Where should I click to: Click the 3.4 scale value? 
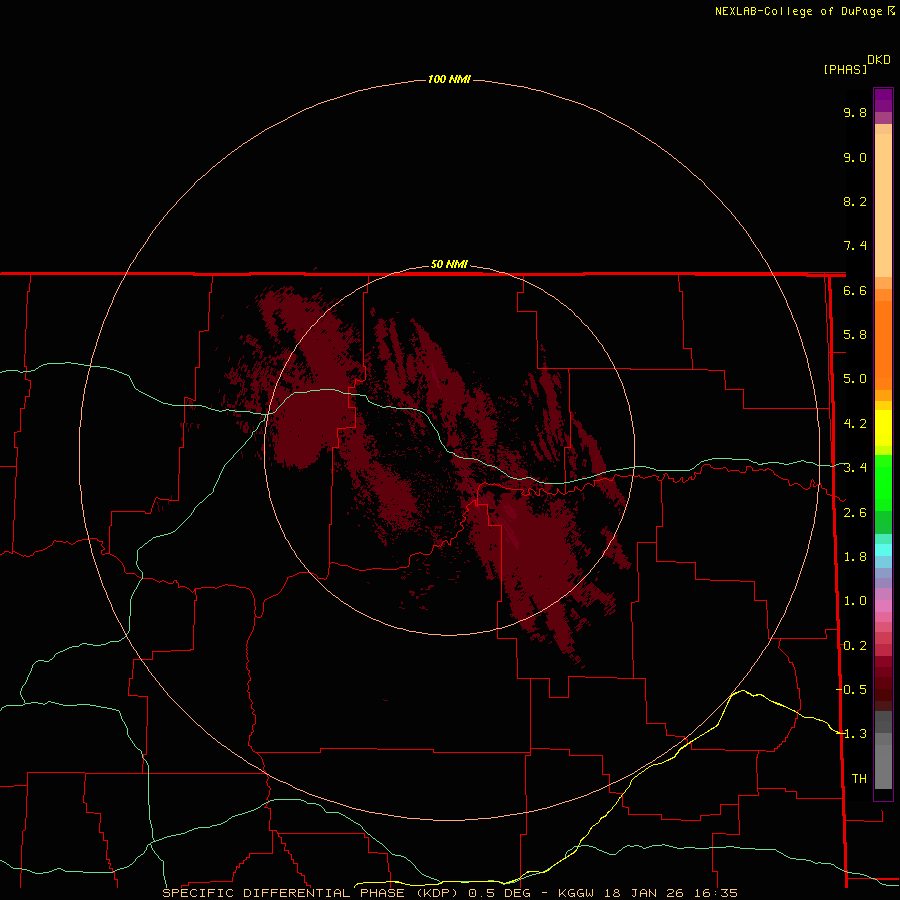click(855, 468)
